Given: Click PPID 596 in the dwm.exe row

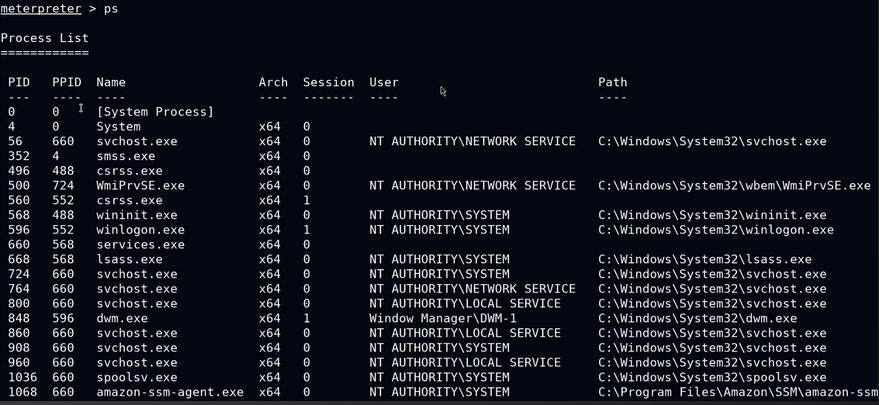Looking at the screenshot, I should tap(63, 318).
